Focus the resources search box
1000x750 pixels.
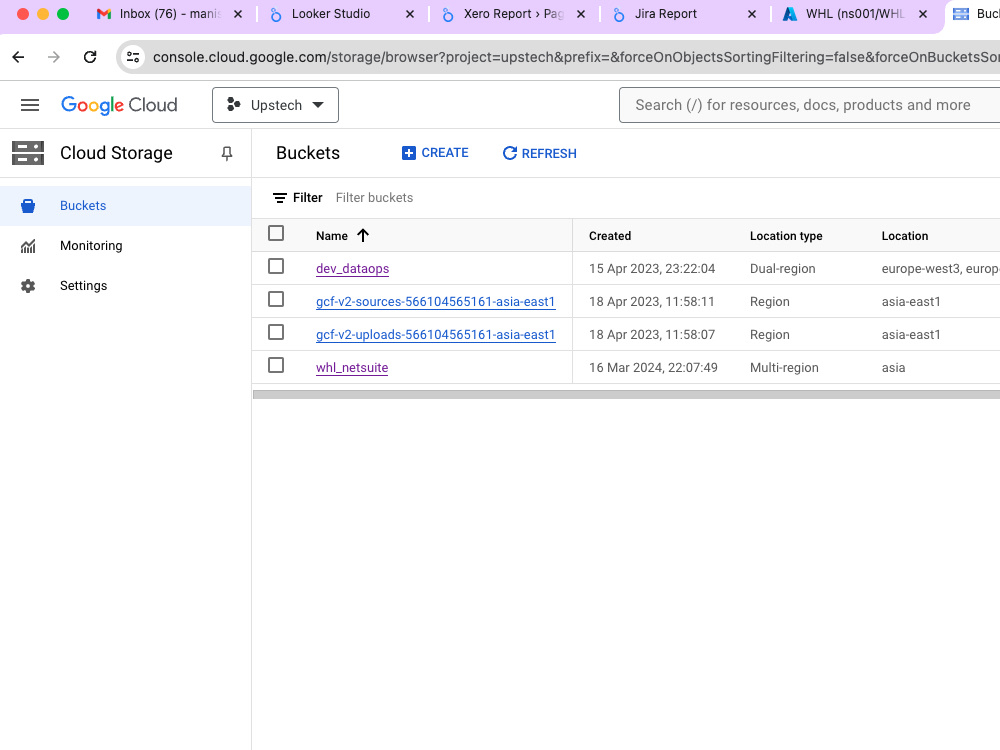810,105
